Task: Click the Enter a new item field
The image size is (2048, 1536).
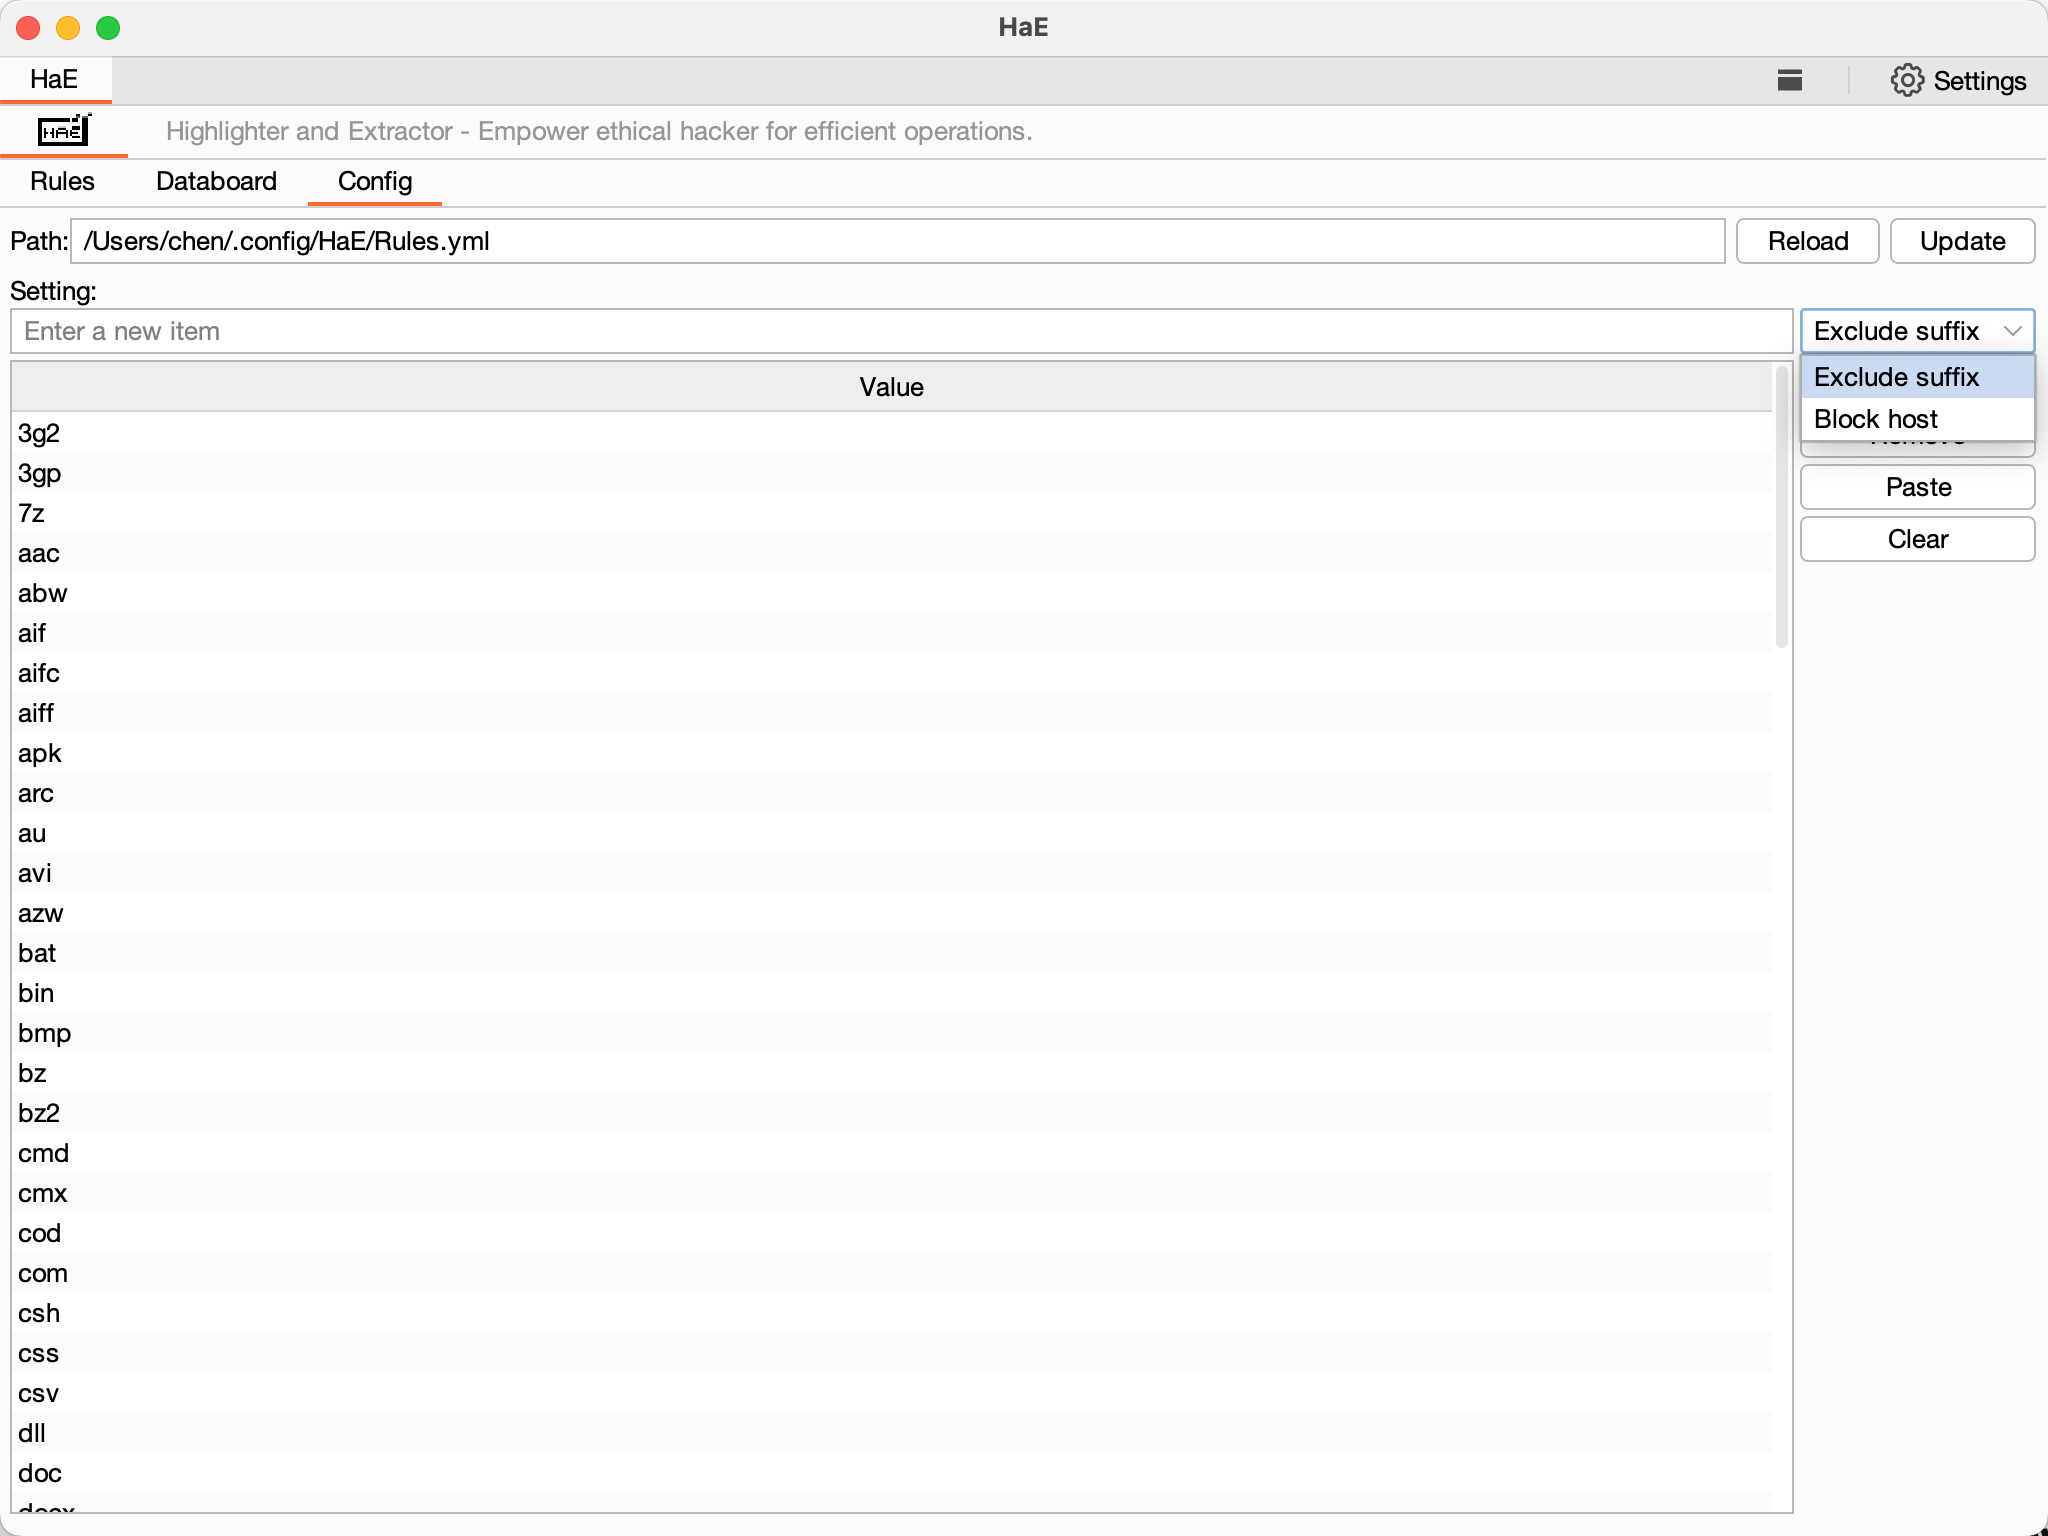Action: tap(900, 331)
